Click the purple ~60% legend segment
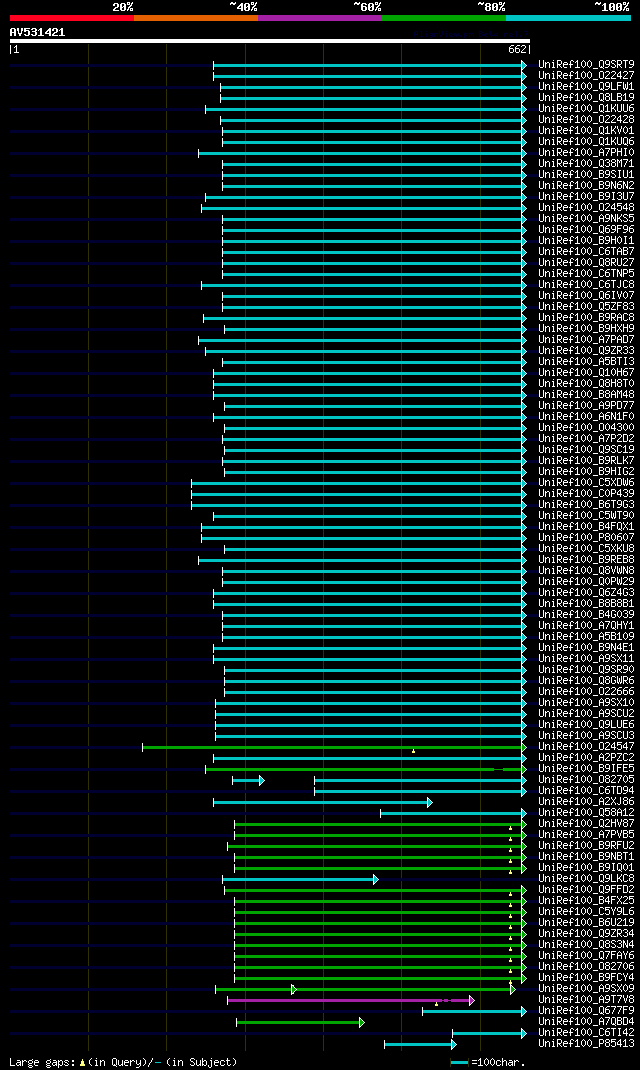 point(320,18)
